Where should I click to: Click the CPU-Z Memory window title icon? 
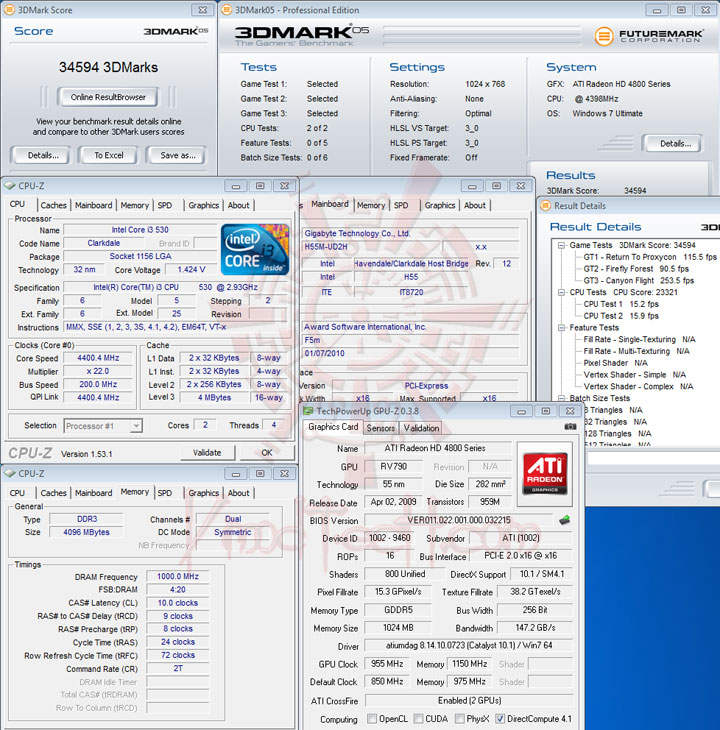[x=9, y=473]
